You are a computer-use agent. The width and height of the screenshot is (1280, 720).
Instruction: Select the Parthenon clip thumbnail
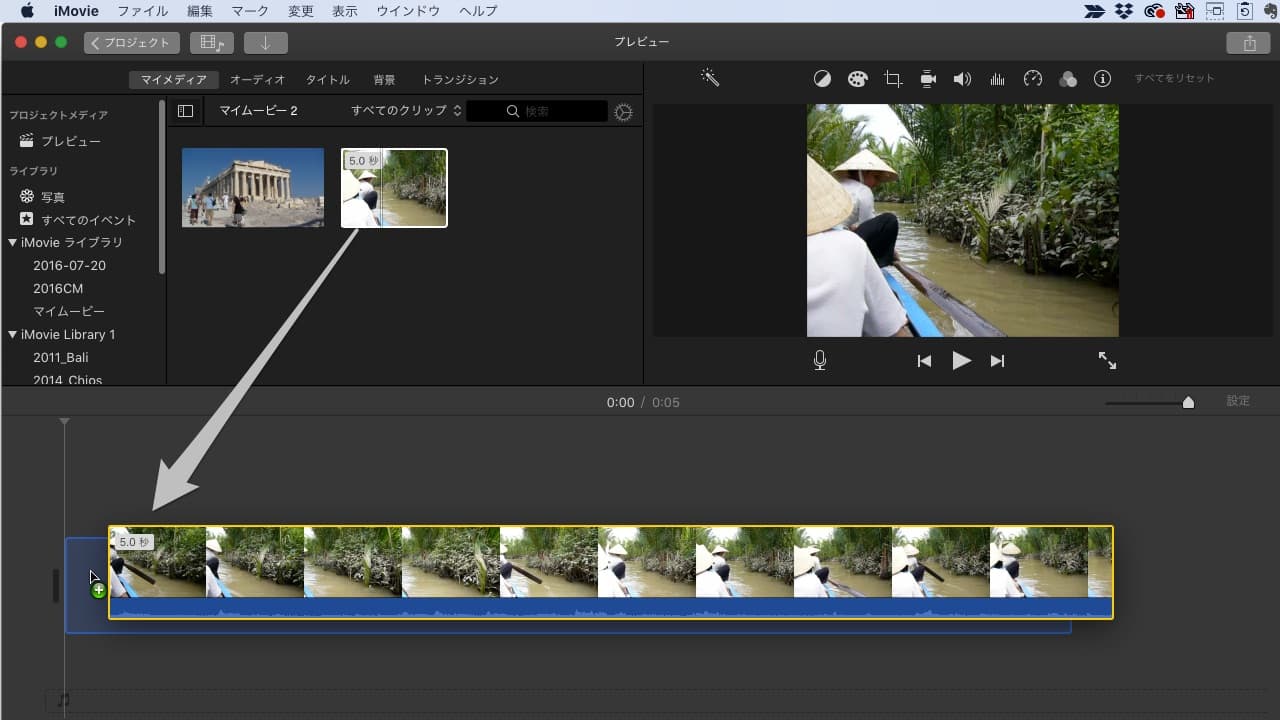pyautogui.click(x=253, y=188)
